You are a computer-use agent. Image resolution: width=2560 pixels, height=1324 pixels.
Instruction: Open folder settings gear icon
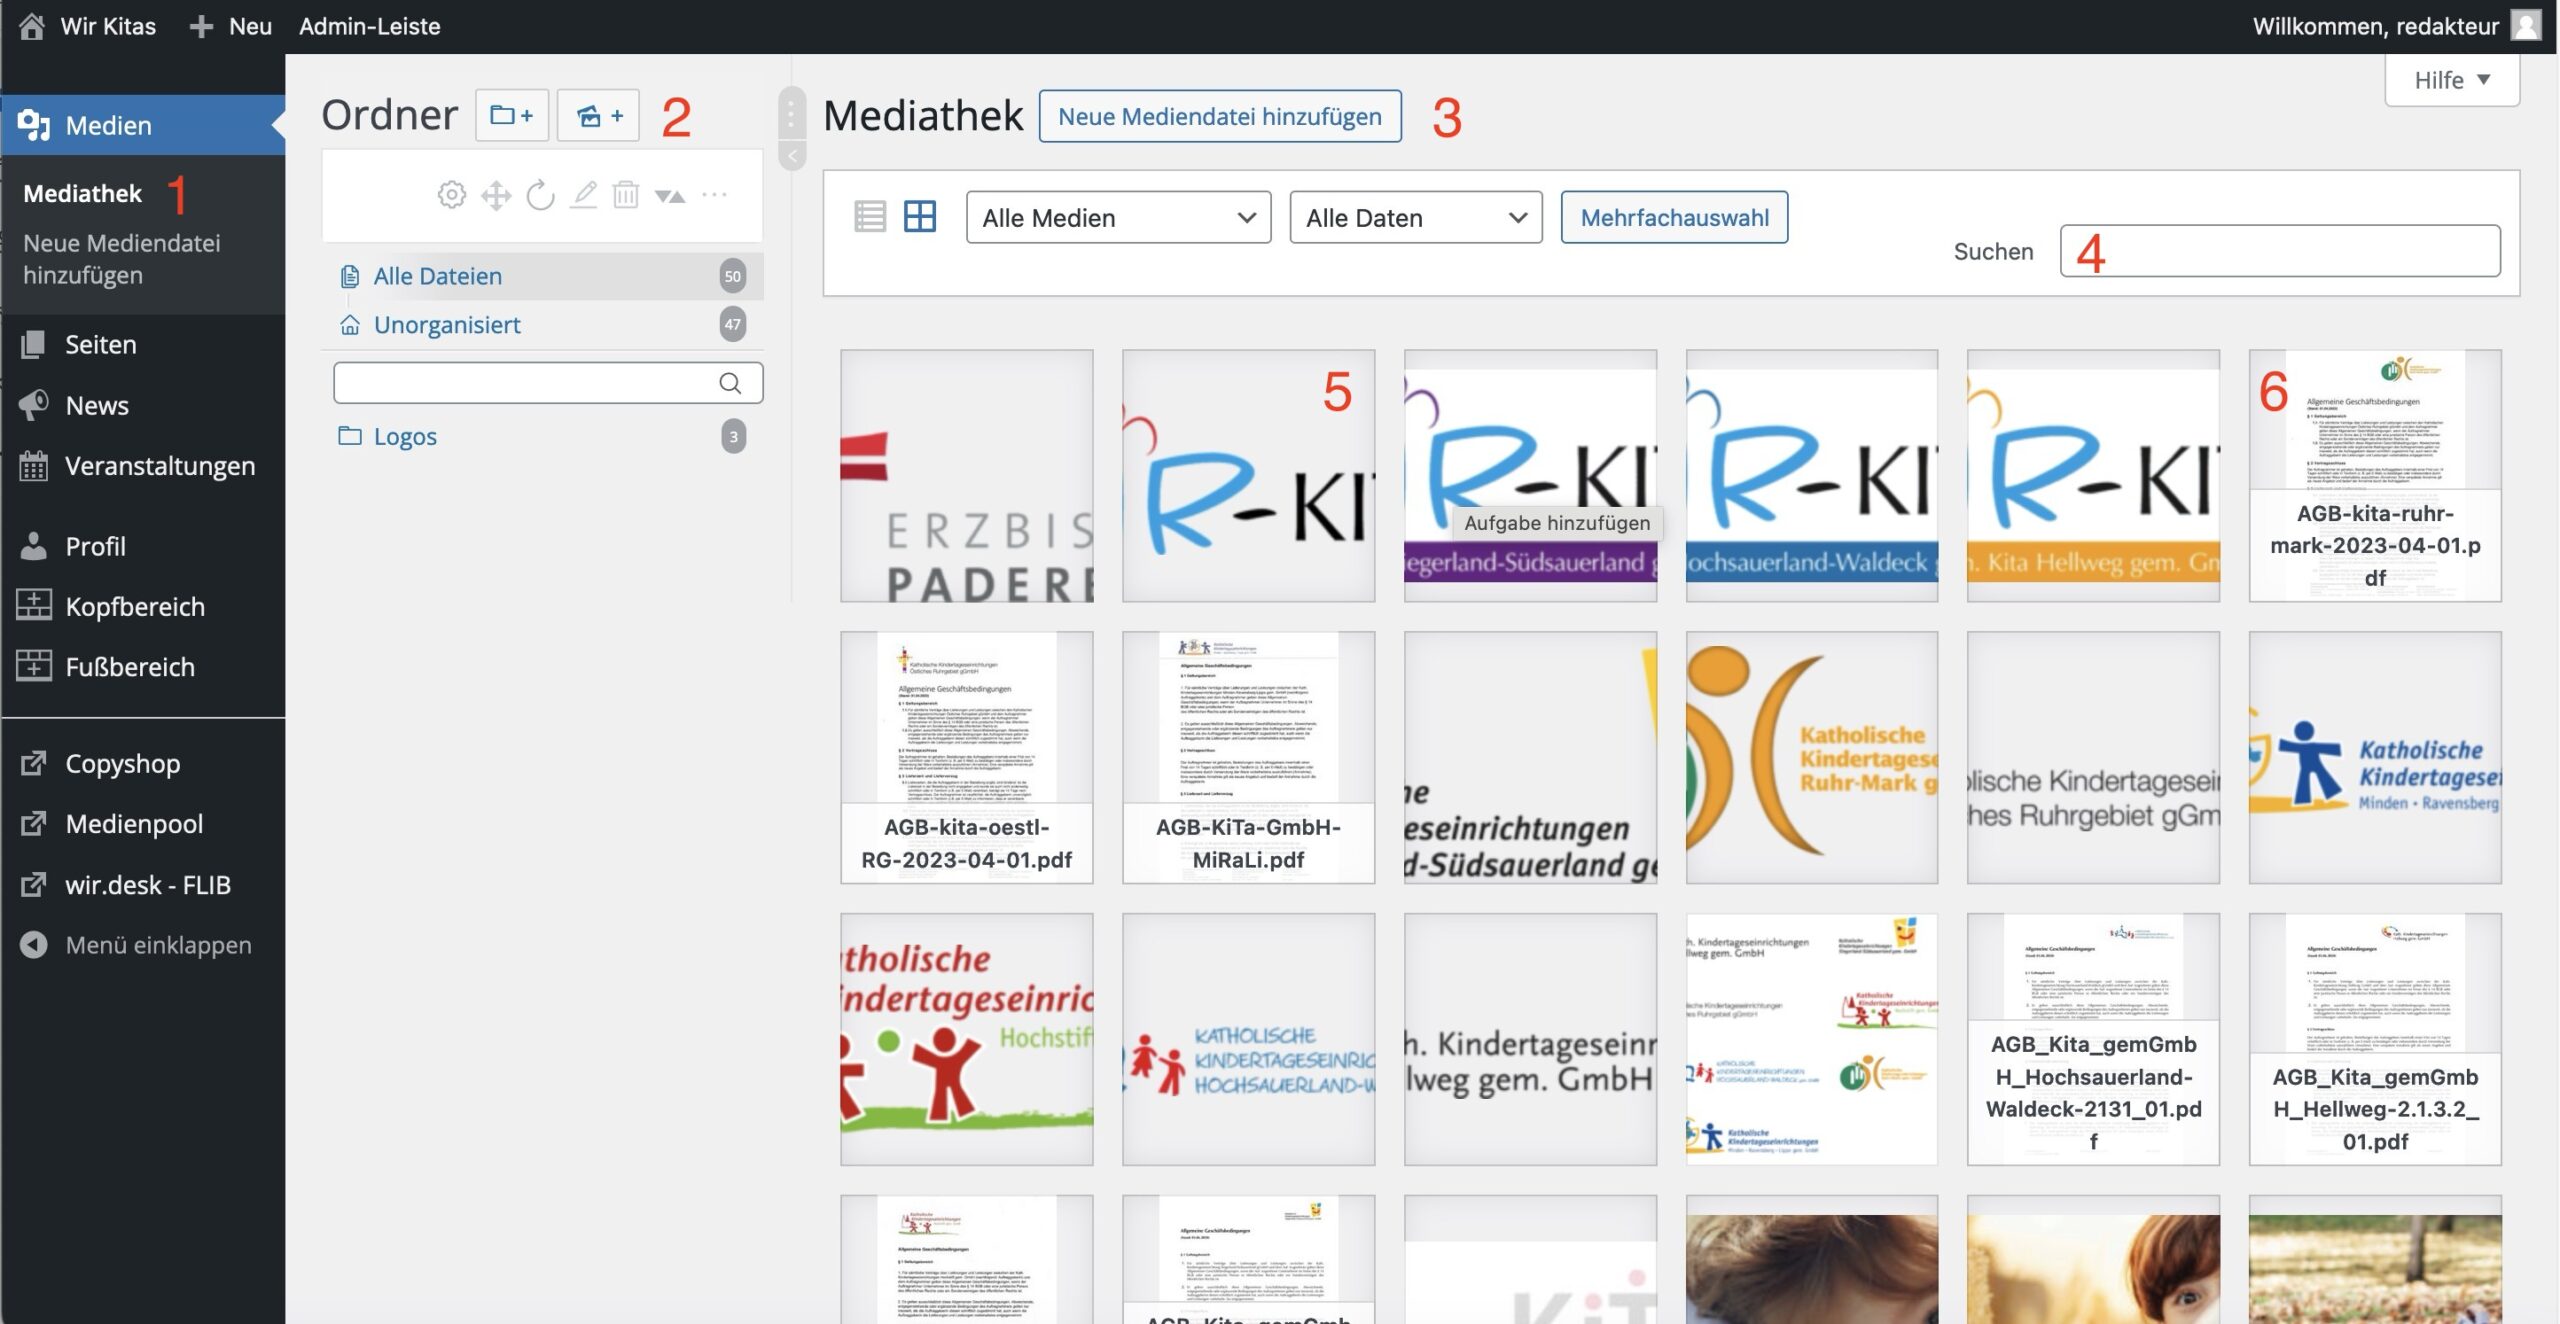tap(451, 195)
